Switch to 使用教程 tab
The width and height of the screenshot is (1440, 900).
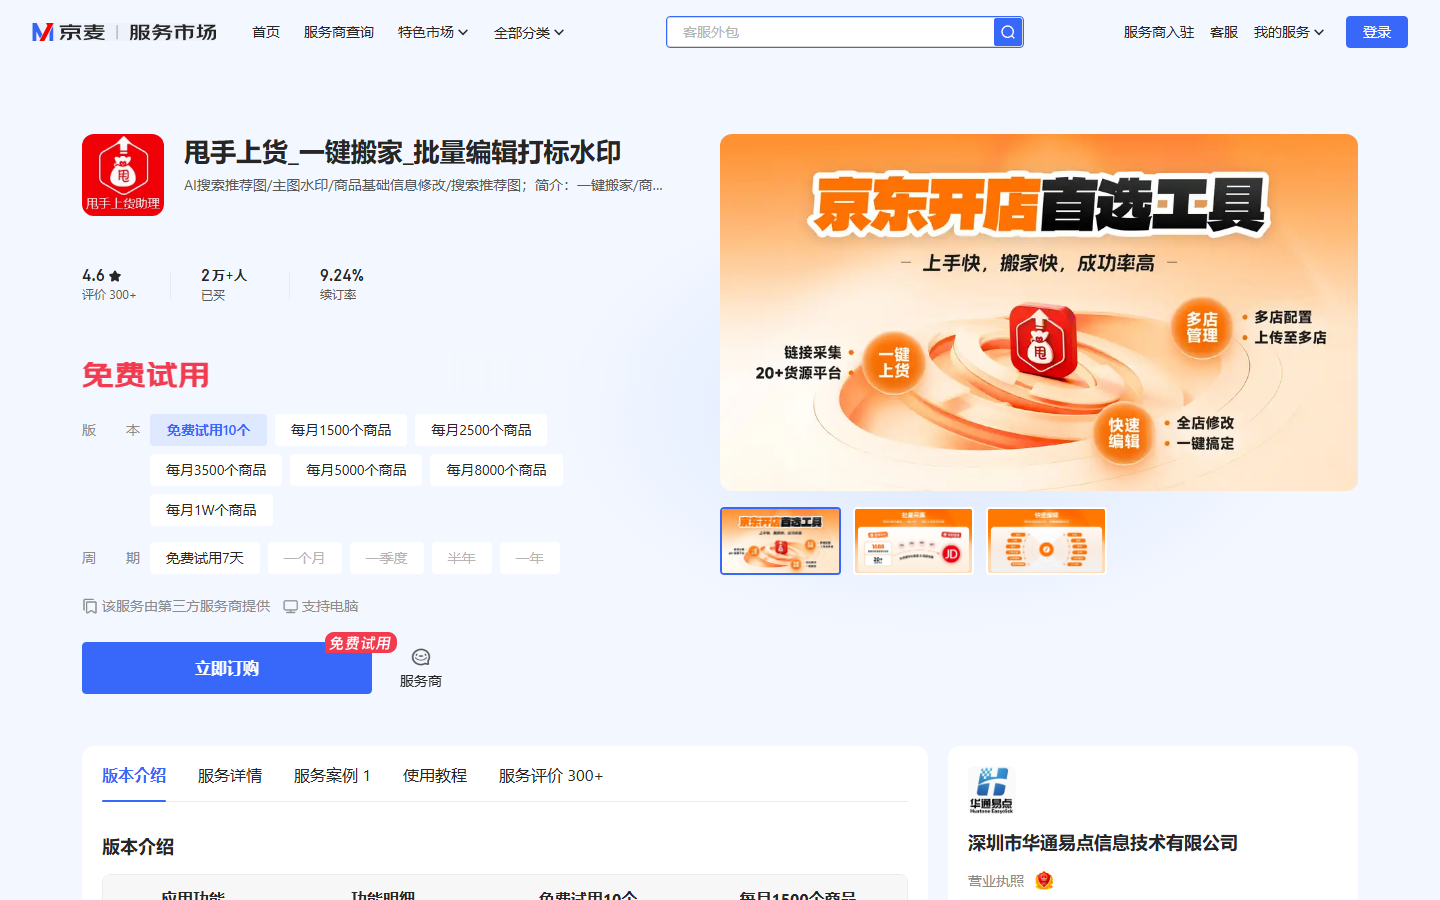pyautogui.click(x=435, y=776)
